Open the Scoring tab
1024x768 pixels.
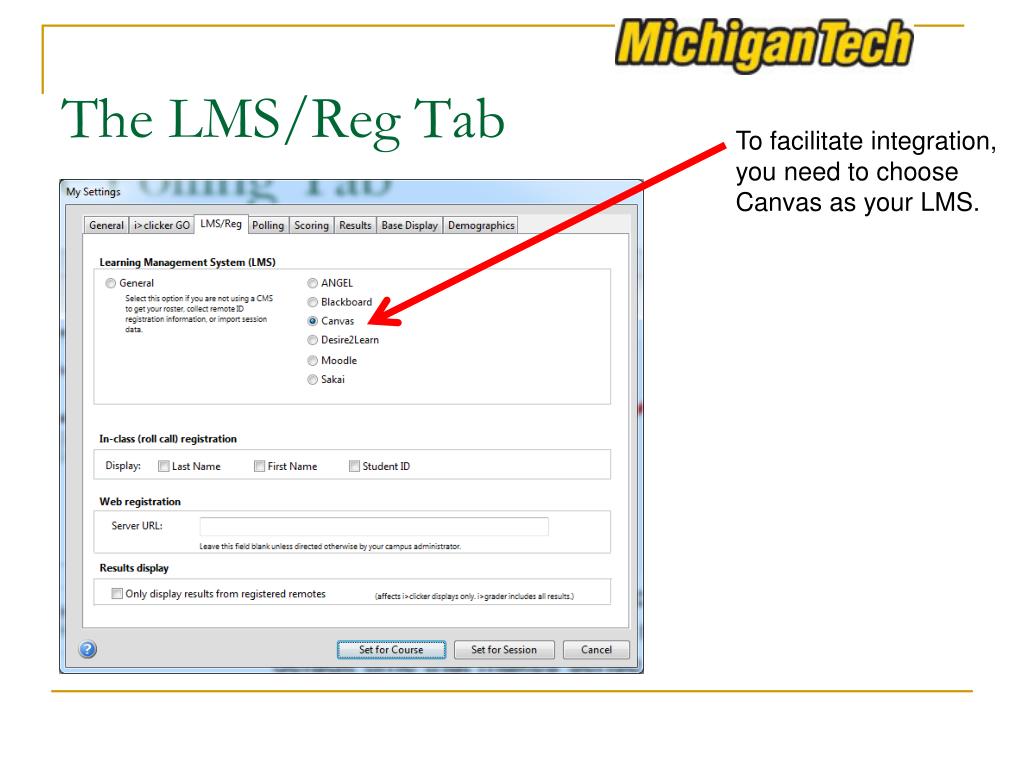point(311,225)
